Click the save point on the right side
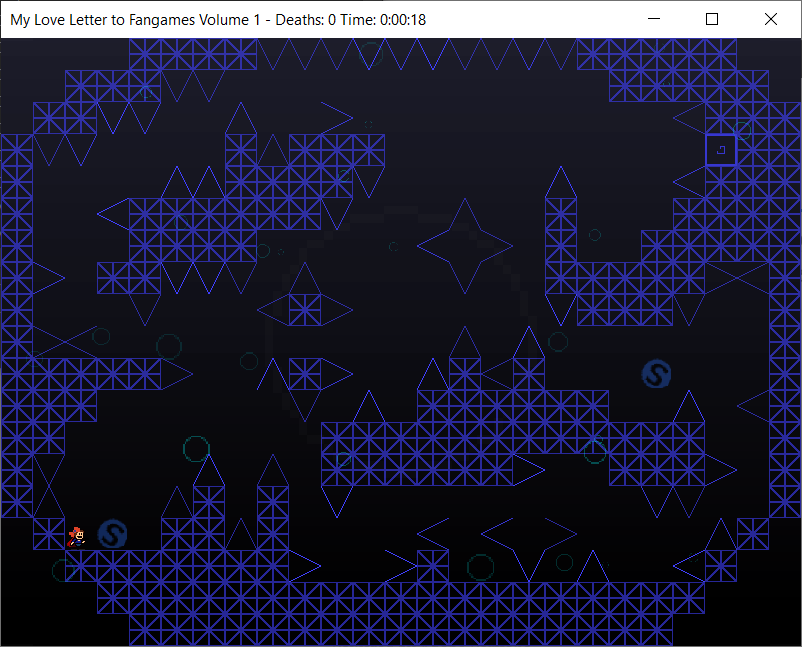The height and width of the screenshot is (647, 802). click(656, 374)
